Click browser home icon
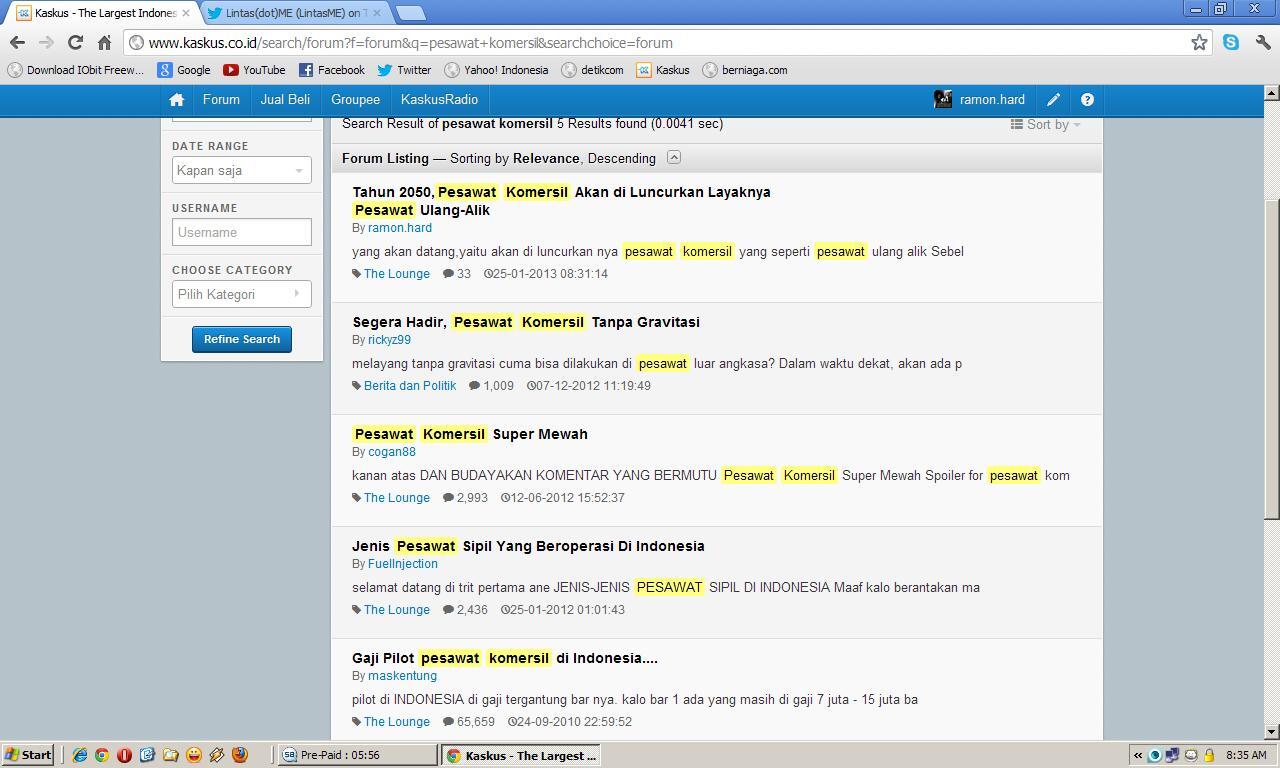The height and width of the screenshot is (768, 1280). point(104,42)
